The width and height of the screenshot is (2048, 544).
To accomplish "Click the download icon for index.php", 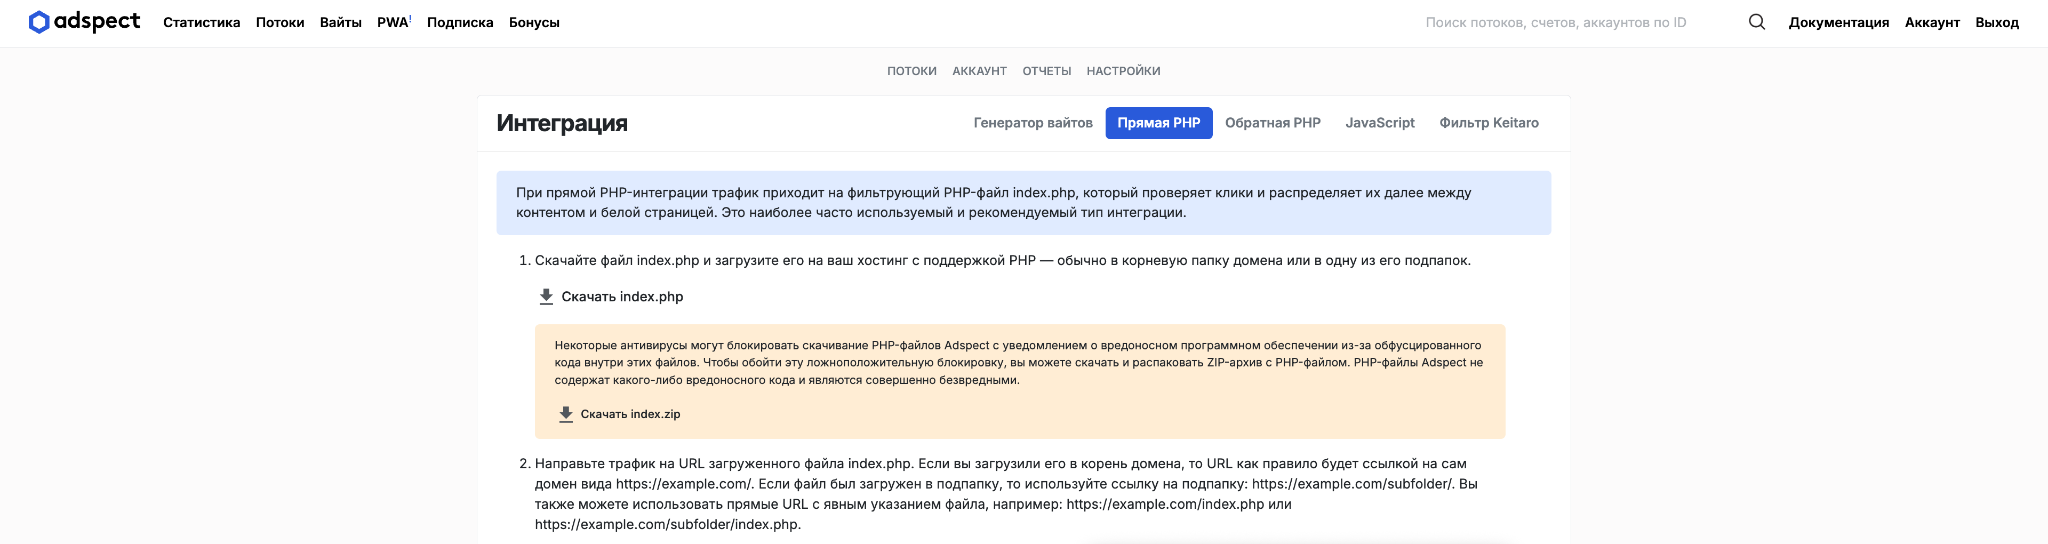I will [x=546, y=297].
